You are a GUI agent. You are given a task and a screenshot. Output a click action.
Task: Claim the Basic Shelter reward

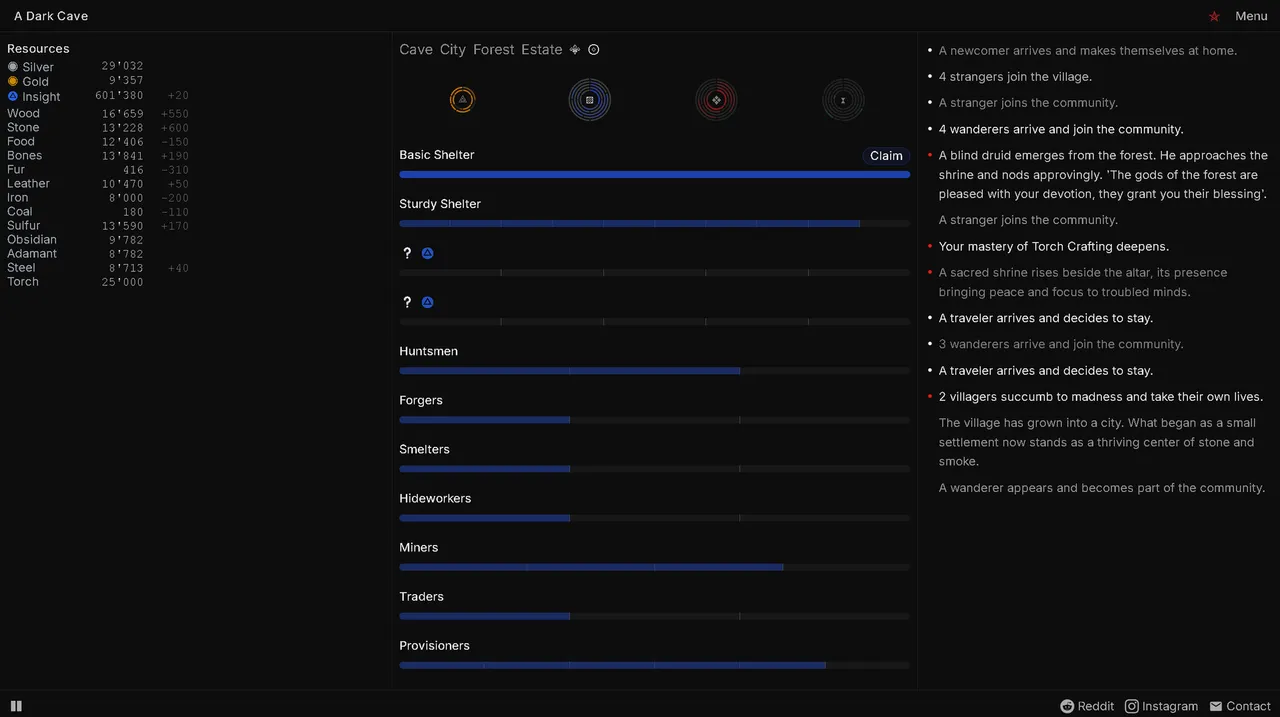tap(886, 156)
